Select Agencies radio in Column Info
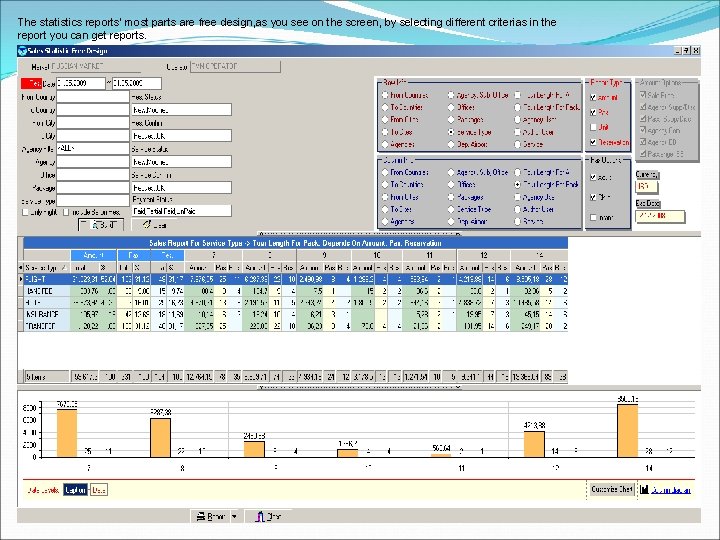This screenshot has width=720, height=540. pyautogui.click(x=385, y=221)
